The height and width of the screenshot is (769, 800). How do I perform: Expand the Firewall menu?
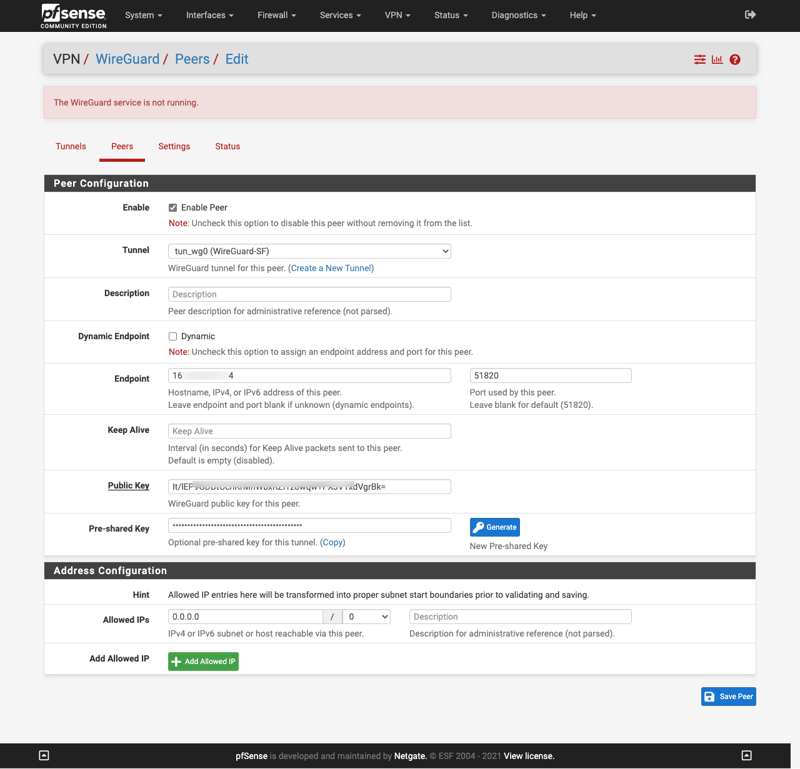(278, 15)
